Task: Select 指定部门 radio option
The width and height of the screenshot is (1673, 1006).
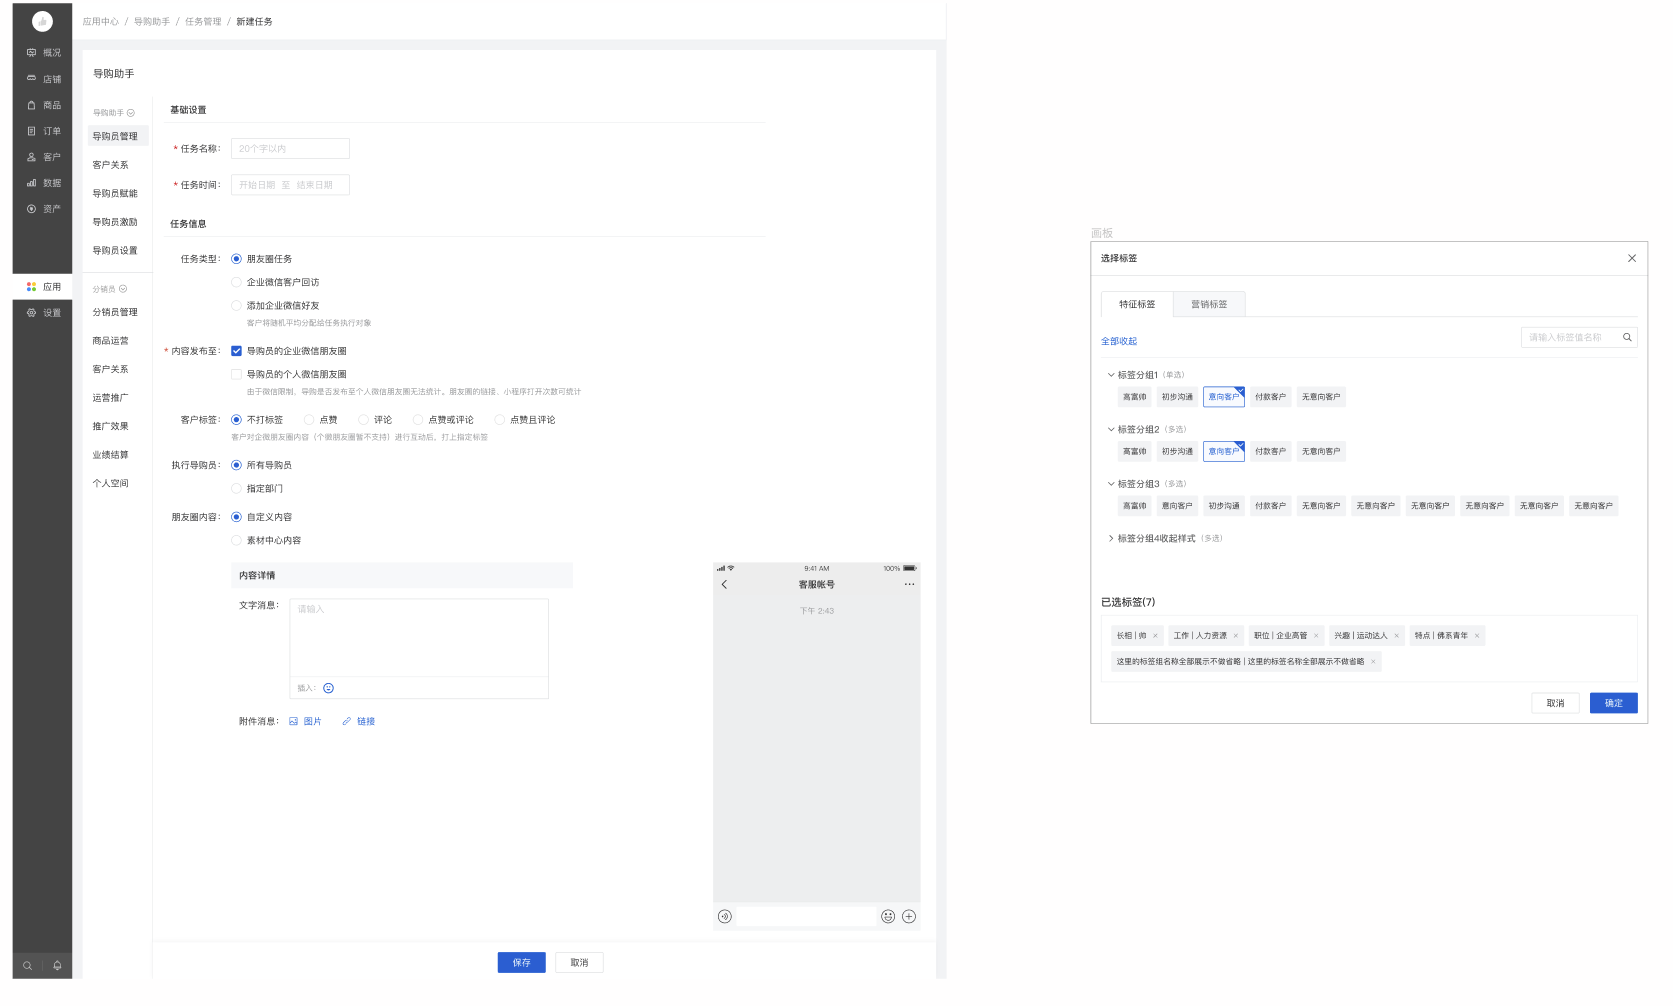Action: click(237, 489)
